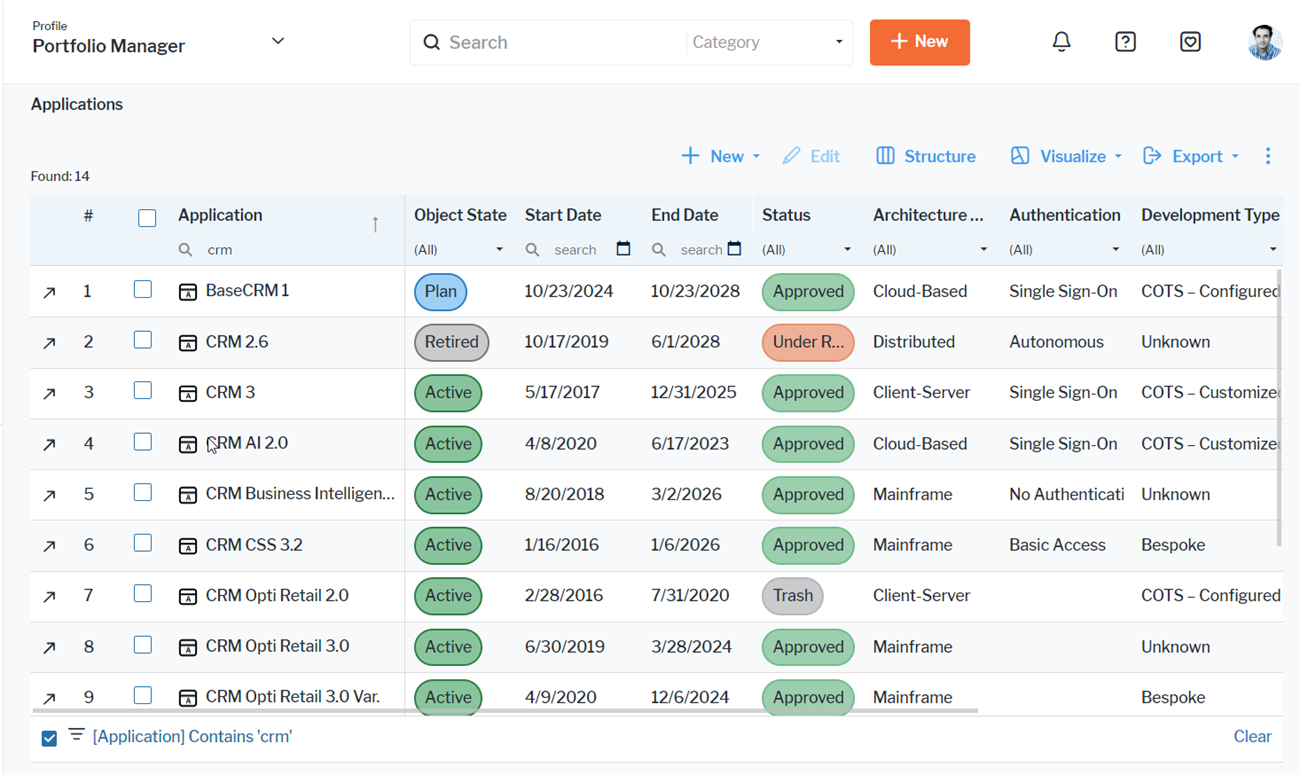Viewport: 1300px width, 775px height.
Task: Uncheck the Application Contains 'crm' filter
Action: click(49, 738)
